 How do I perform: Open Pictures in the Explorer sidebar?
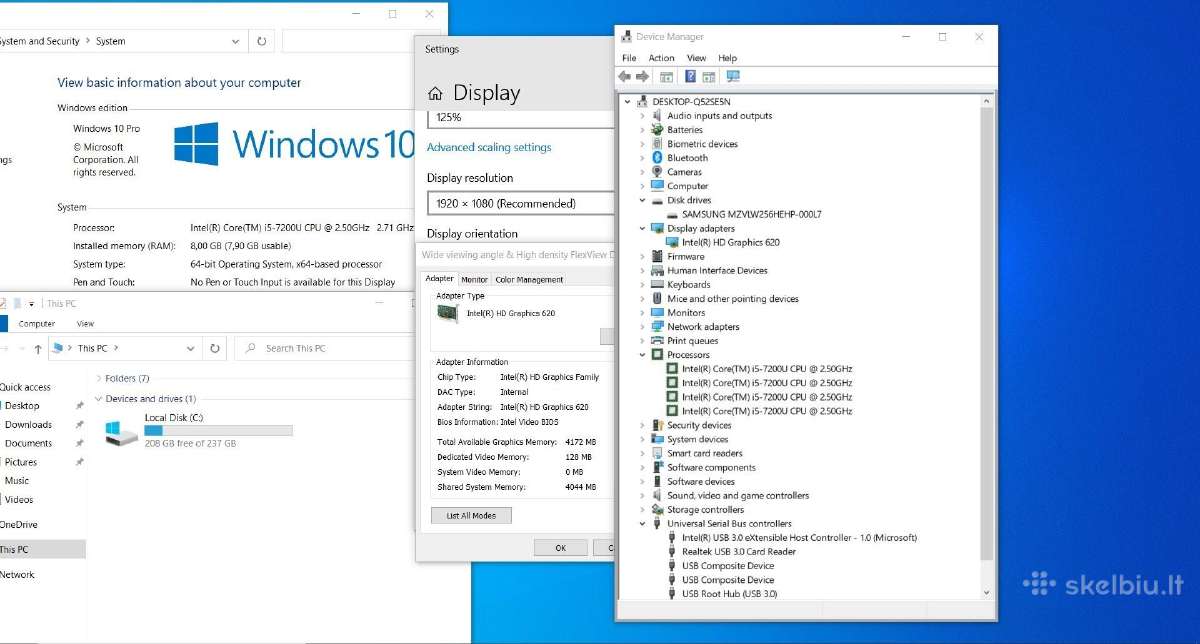[21, 462]
